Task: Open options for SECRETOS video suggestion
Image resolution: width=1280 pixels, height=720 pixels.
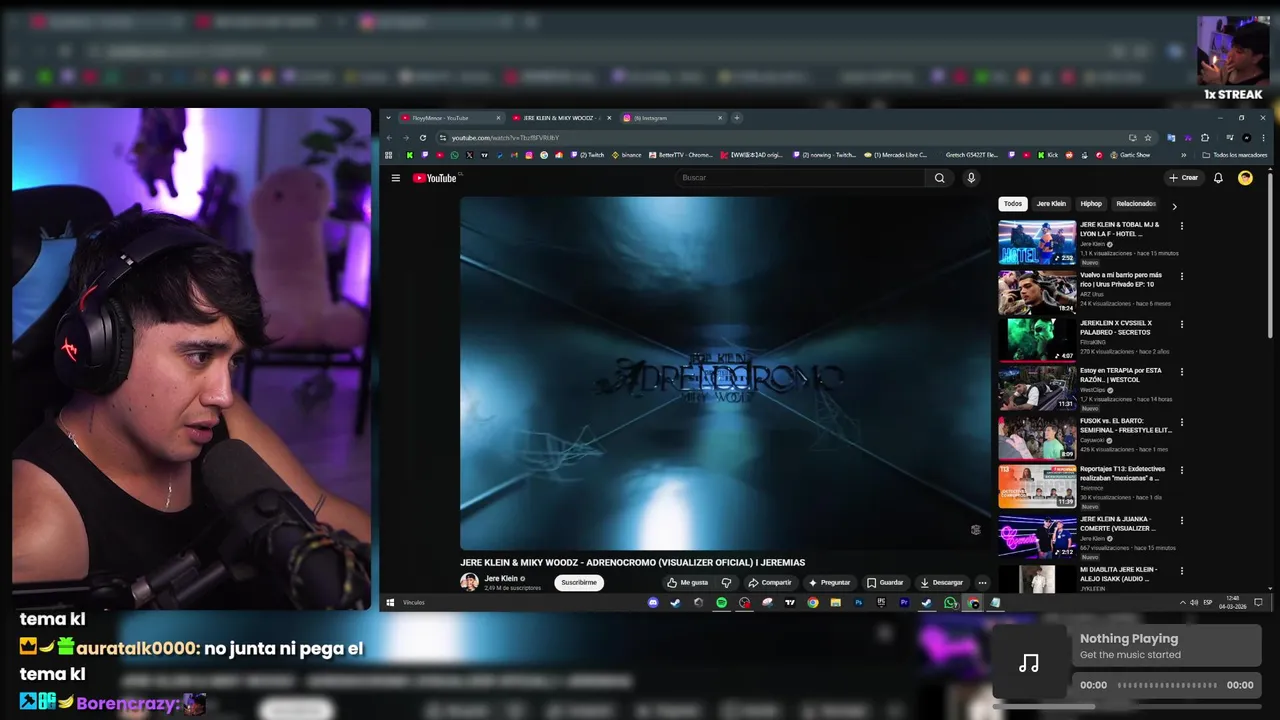Action: pyautogui.click(x=1182, y=324)
